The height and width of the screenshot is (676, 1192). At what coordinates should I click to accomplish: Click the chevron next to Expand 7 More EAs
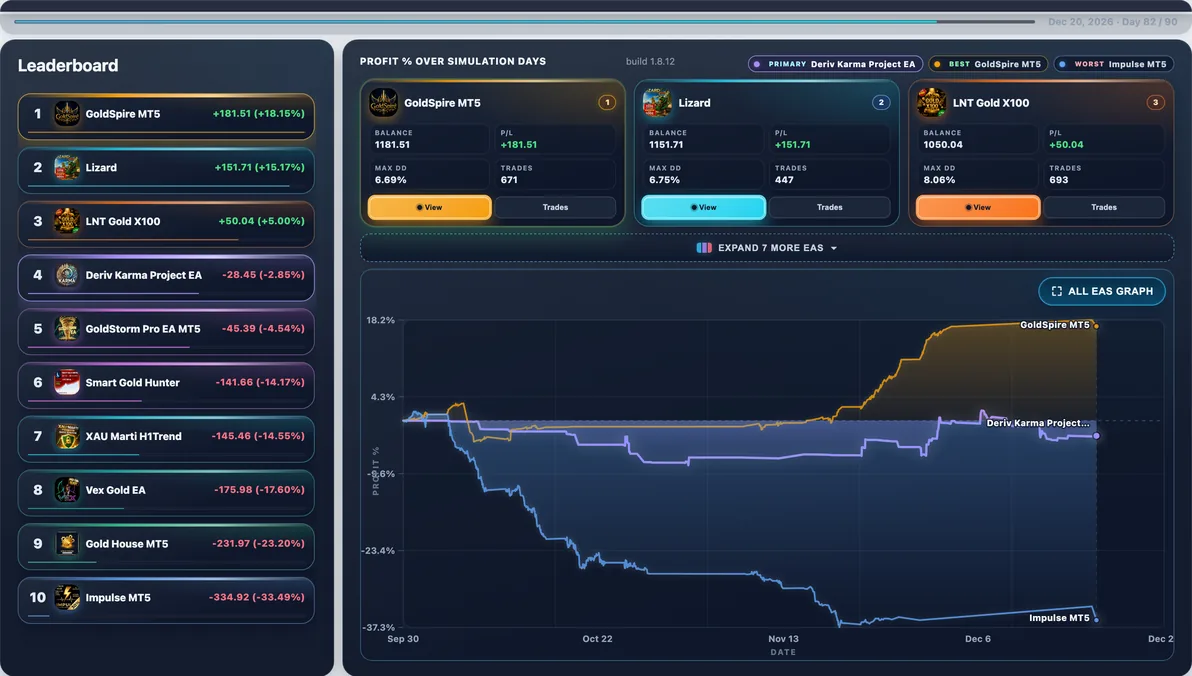point(834,249)
